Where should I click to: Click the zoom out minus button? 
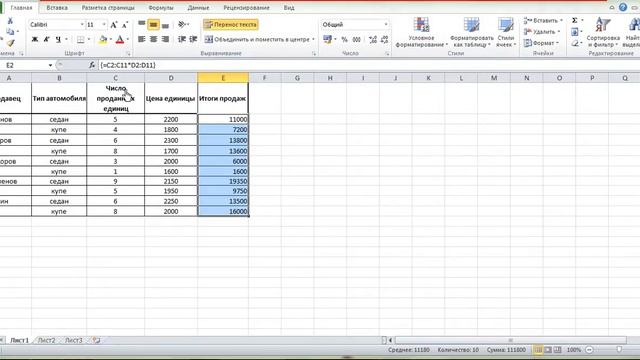[589, 350]
